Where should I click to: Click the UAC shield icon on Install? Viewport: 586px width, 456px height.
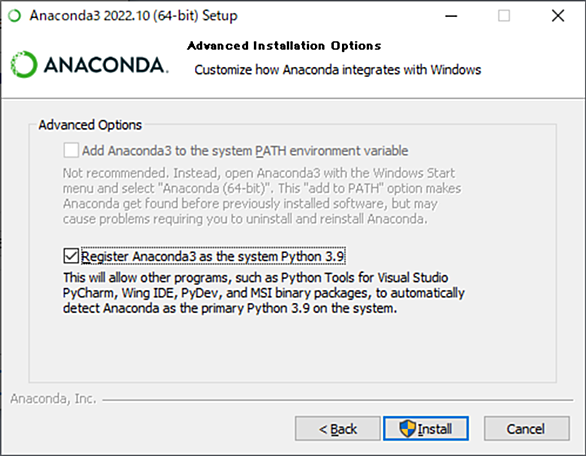[x=407, y=428]
